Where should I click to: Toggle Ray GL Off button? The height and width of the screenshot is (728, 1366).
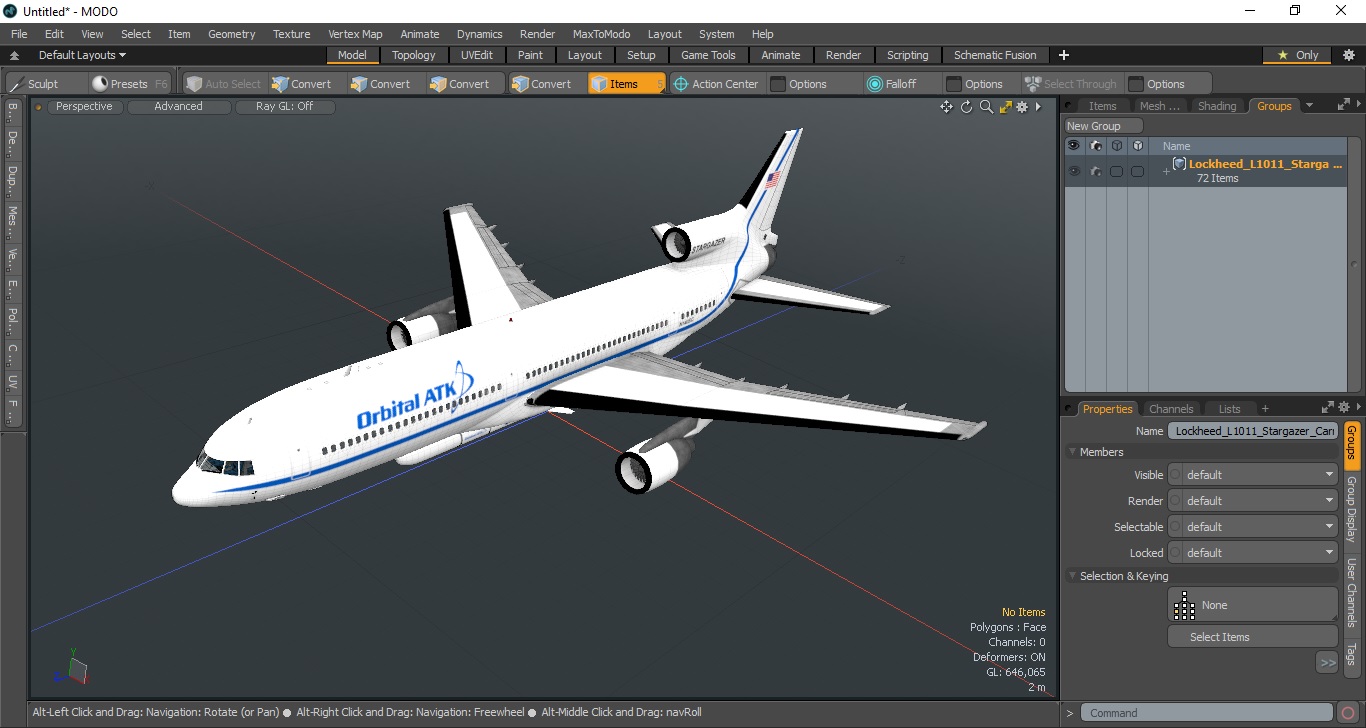click(284, 106)
